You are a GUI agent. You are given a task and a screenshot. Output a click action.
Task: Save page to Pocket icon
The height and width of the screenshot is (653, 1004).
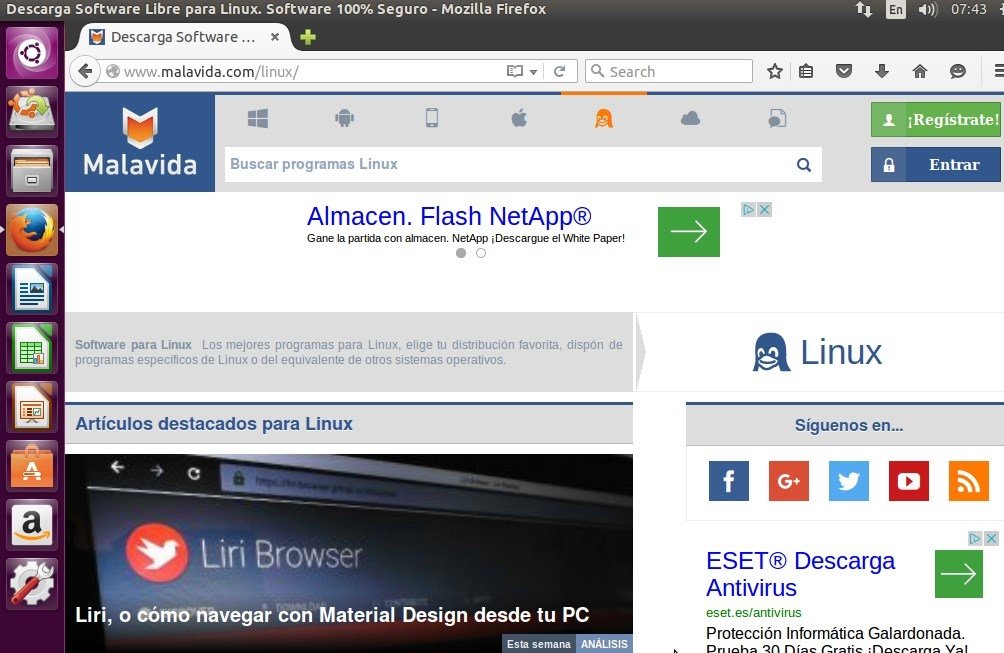click(x=844, y=71)
